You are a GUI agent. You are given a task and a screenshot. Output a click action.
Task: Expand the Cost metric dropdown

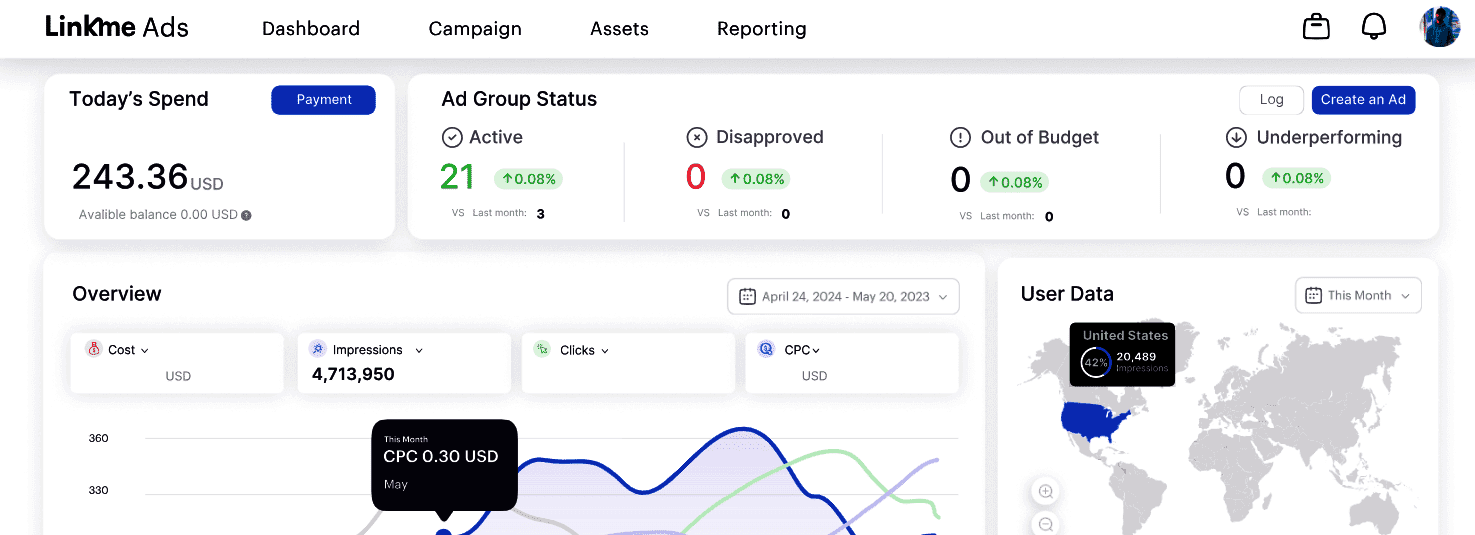pyautogui.click(x=145, y=351)
